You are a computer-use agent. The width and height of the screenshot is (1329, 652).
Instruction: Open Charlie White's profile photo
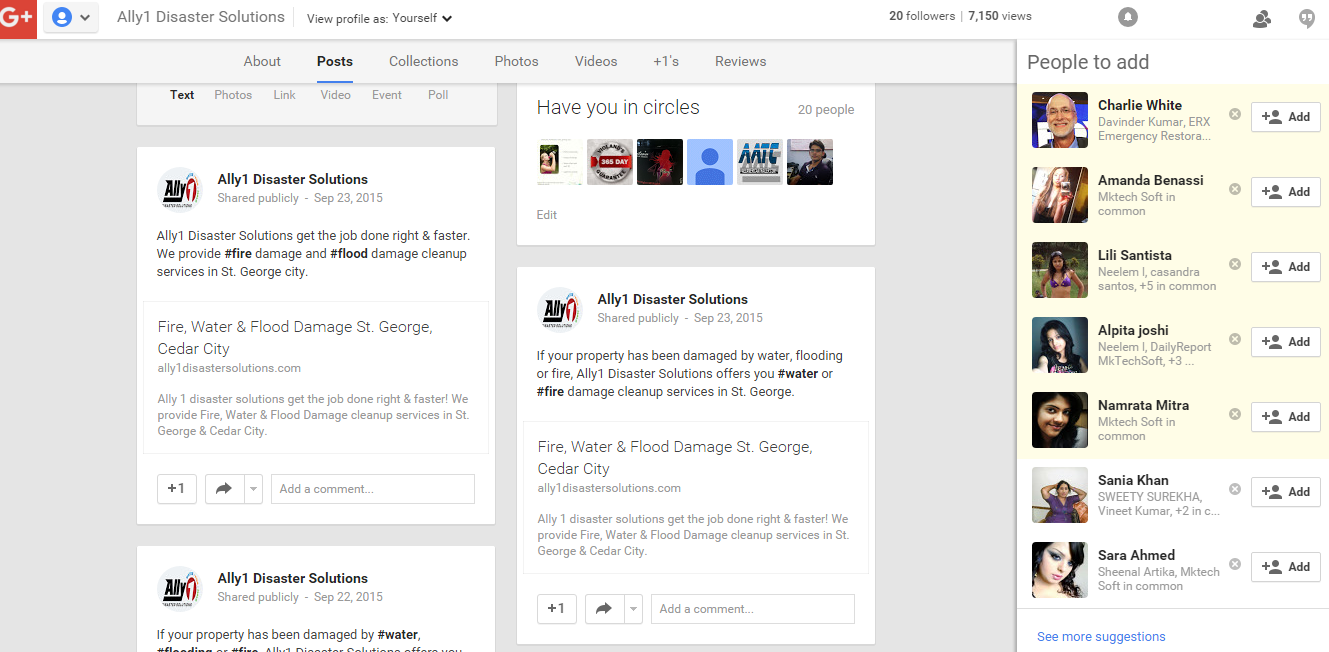click(x=1060, y=120)
